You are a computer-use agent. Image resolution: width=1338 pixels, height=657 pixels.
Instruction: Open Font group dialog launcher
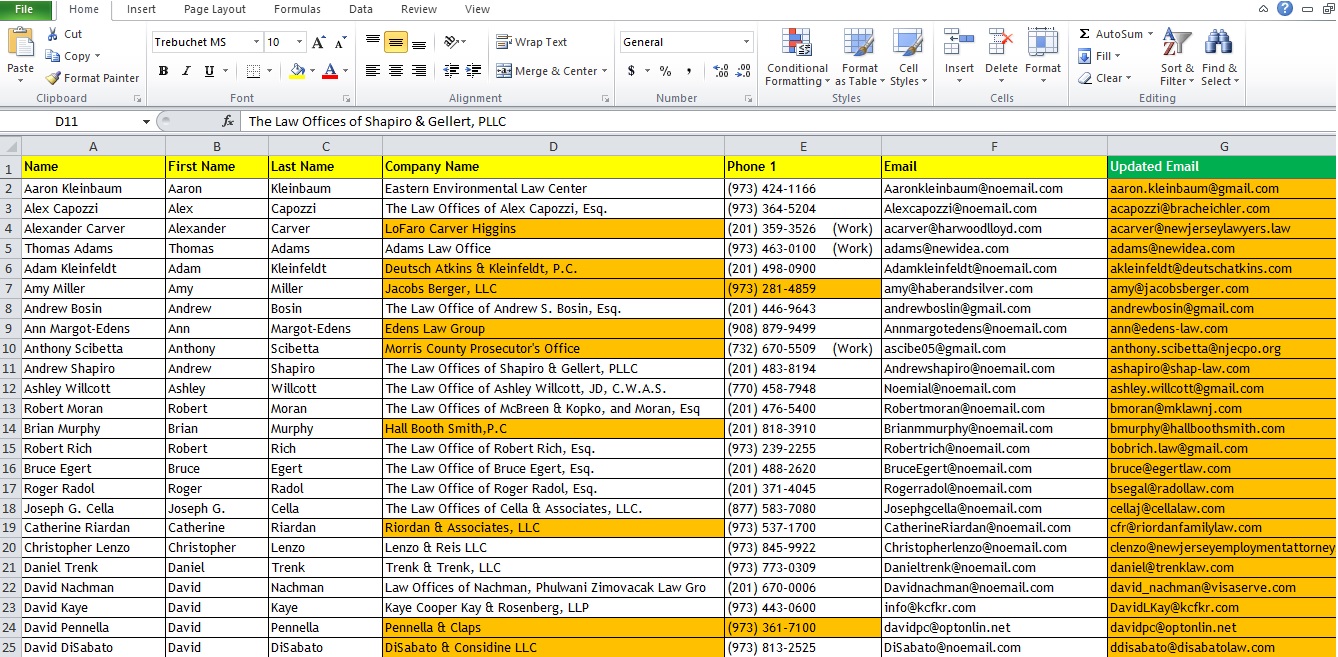[346, 99]
